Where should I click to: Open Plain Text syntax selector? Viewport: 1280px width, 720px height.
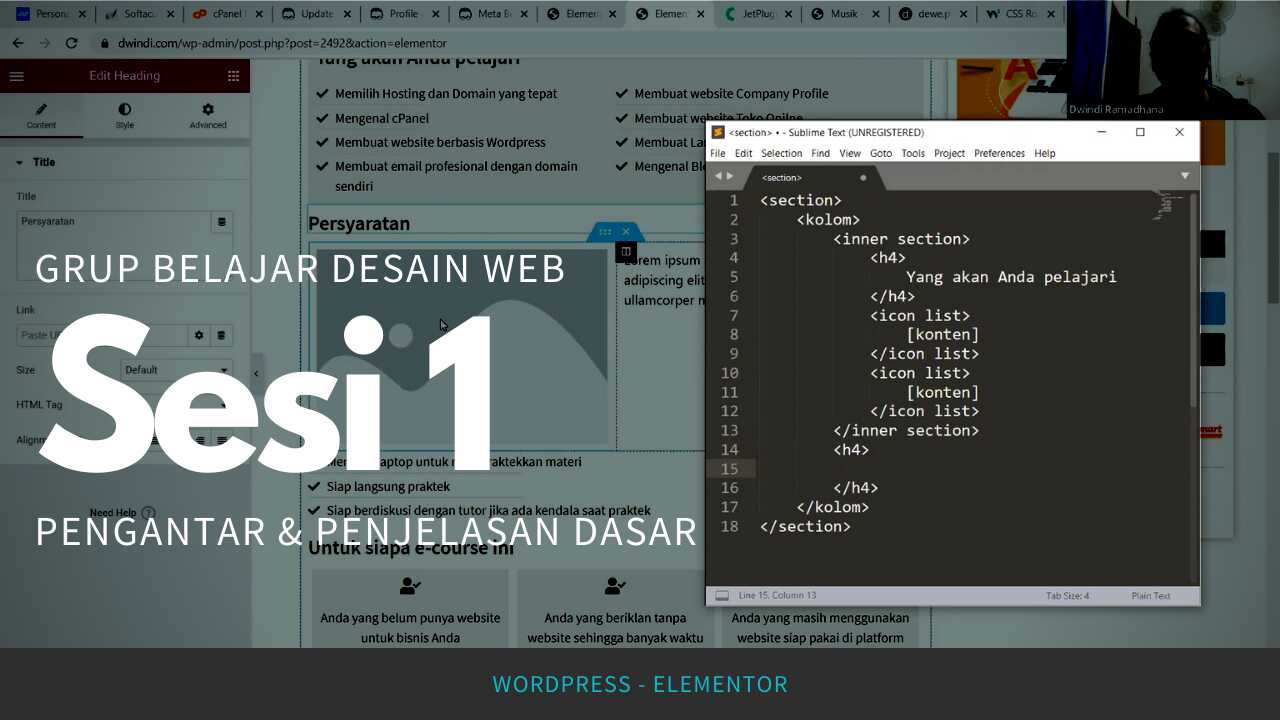tap(1150, 596)
